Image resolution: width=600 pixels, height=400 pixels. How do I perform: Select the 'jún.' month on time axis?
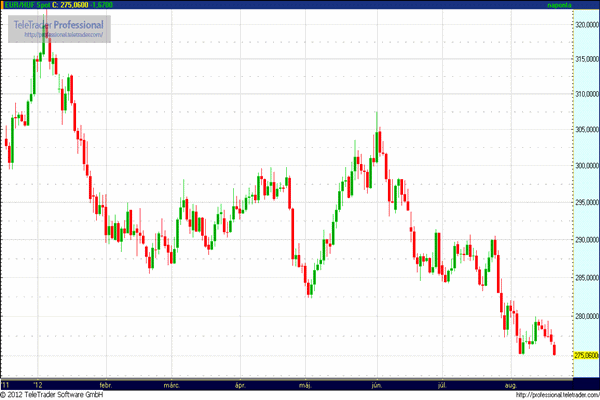pos(376,384)
